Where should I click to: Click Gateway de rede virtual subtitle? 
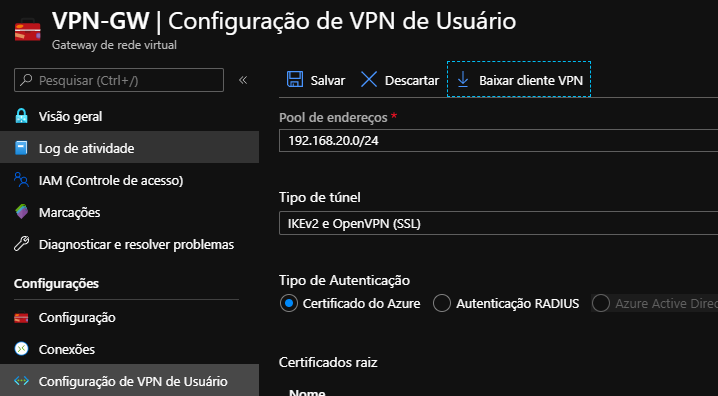tap(114, 45)
